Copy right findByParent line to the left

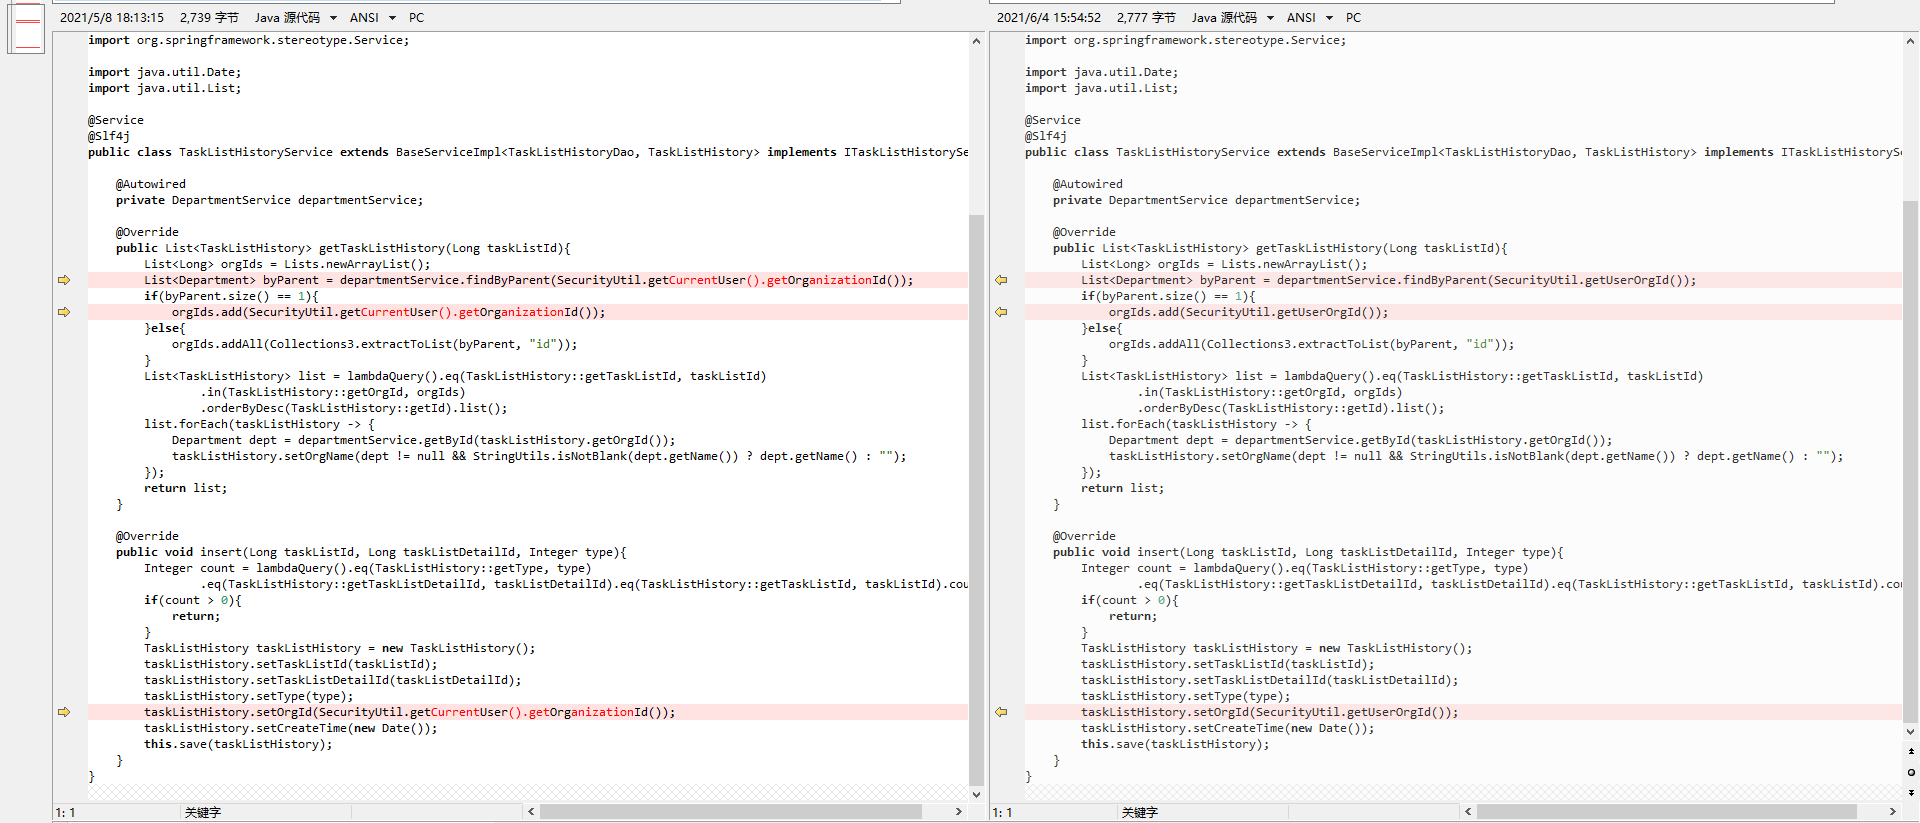[x=1001, y=280]
